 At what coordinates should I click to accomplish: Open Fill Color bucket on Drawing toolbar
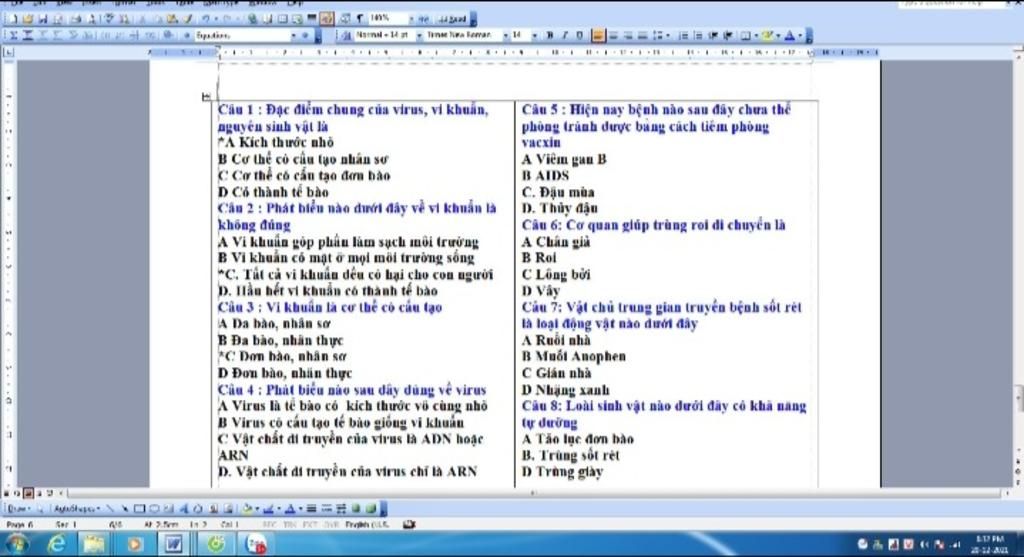tap(248, 509)
